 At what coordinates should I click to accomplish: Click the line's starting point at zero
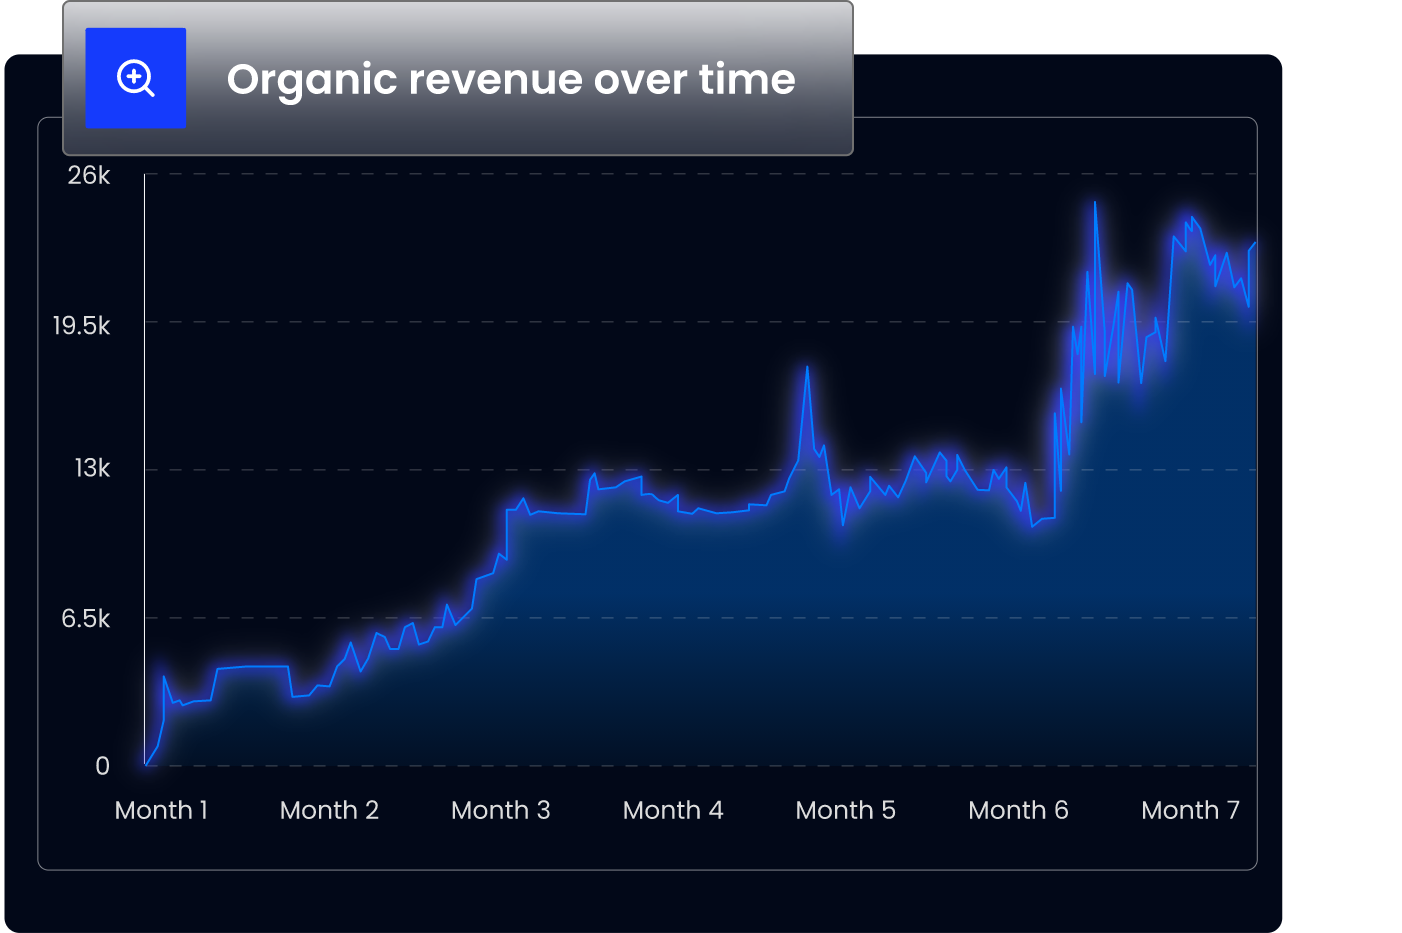pos(146,765)
